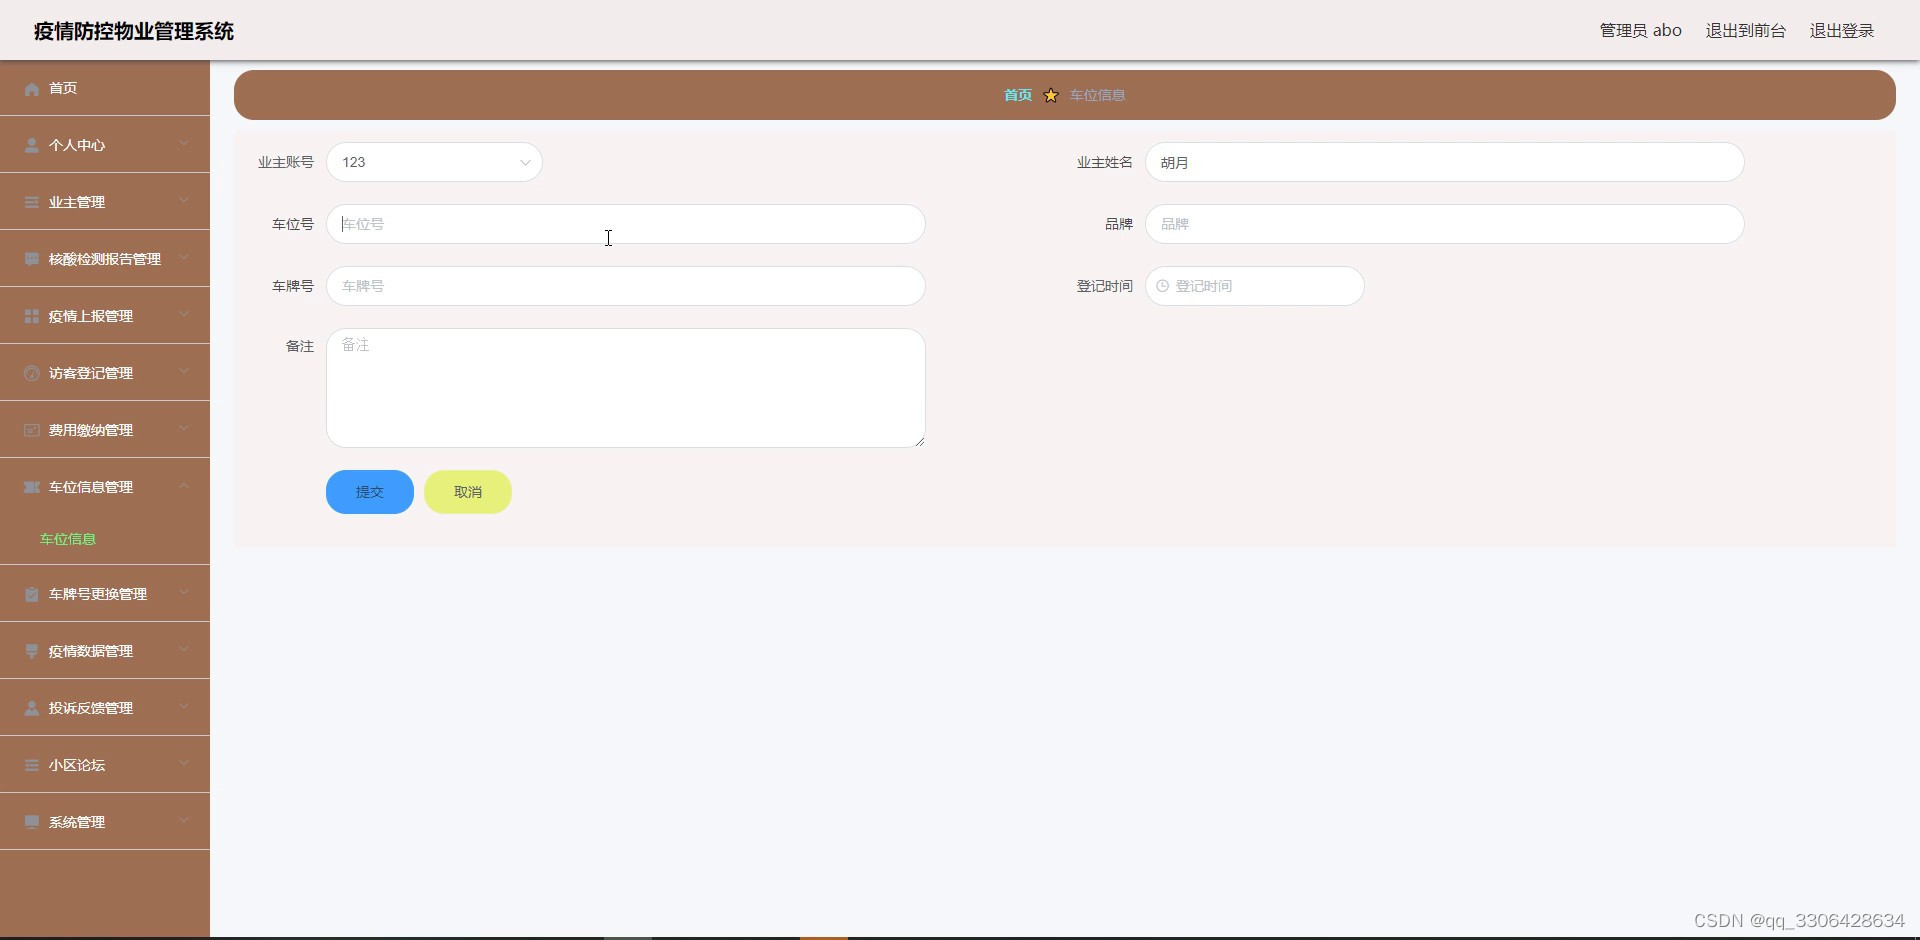Open the 登记时间 date picker field
Viewport: 1920px width, 940px height.
click(1255, 287)
